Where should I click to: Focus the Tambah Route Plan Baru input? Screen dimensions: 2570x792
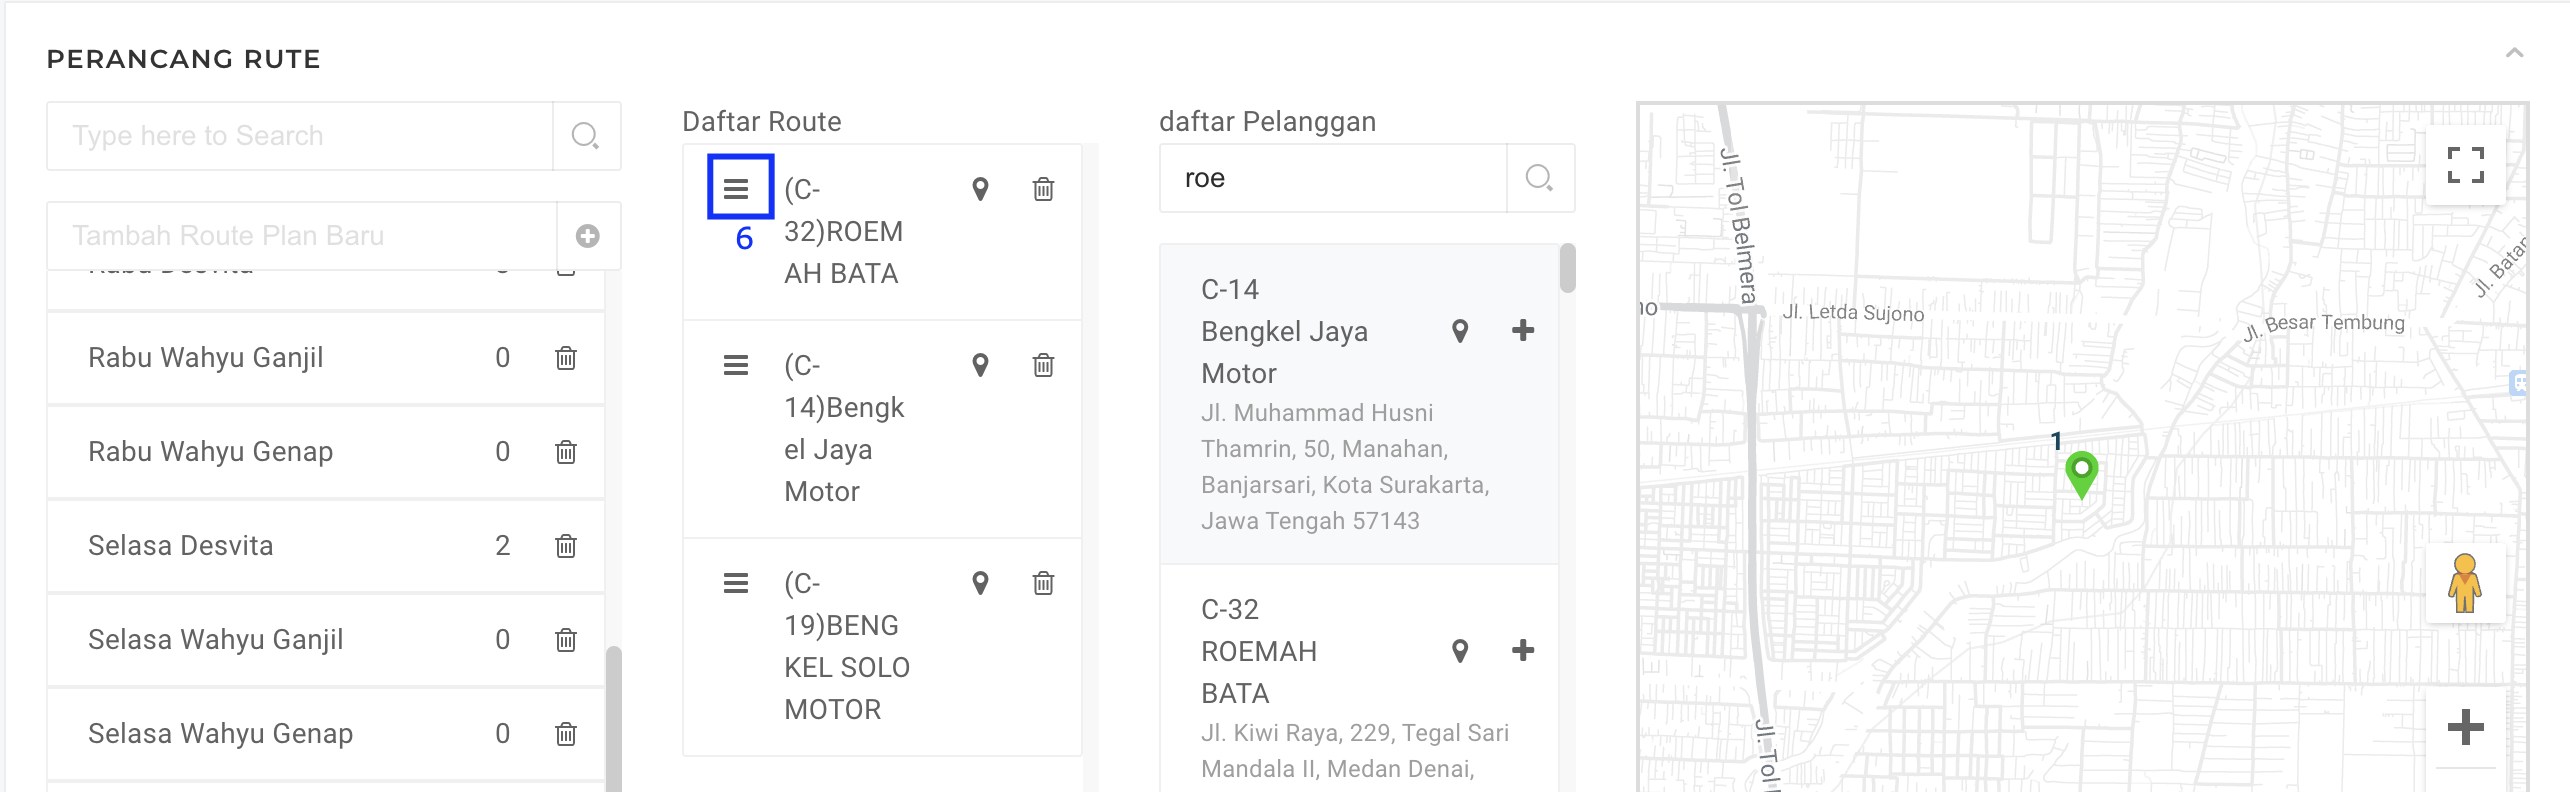[x=300, y=236]
